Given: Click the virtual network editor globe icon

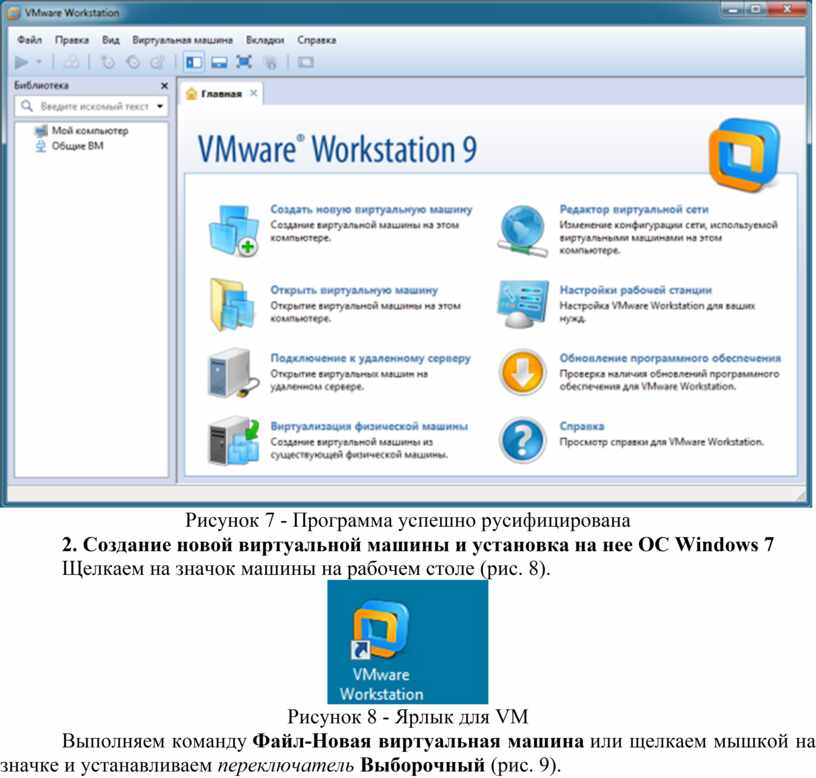Looking at the screenshot, I should pos(522,231).
